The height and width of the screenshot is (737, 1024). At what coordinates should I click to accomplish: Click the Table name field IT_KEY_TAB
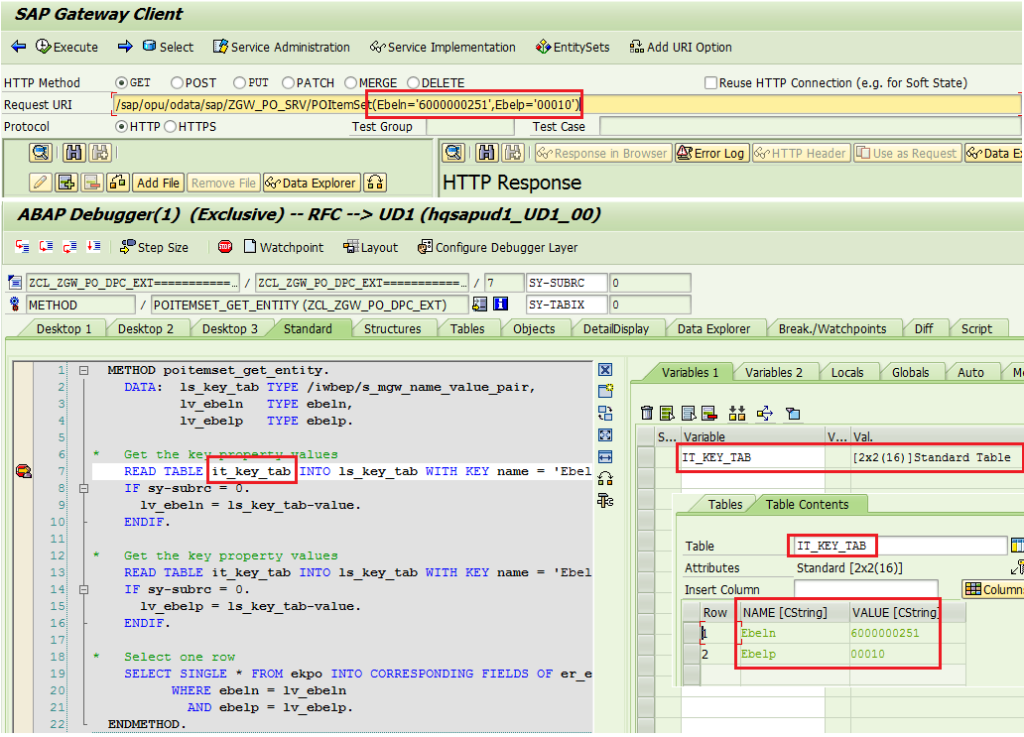(899, 546)
